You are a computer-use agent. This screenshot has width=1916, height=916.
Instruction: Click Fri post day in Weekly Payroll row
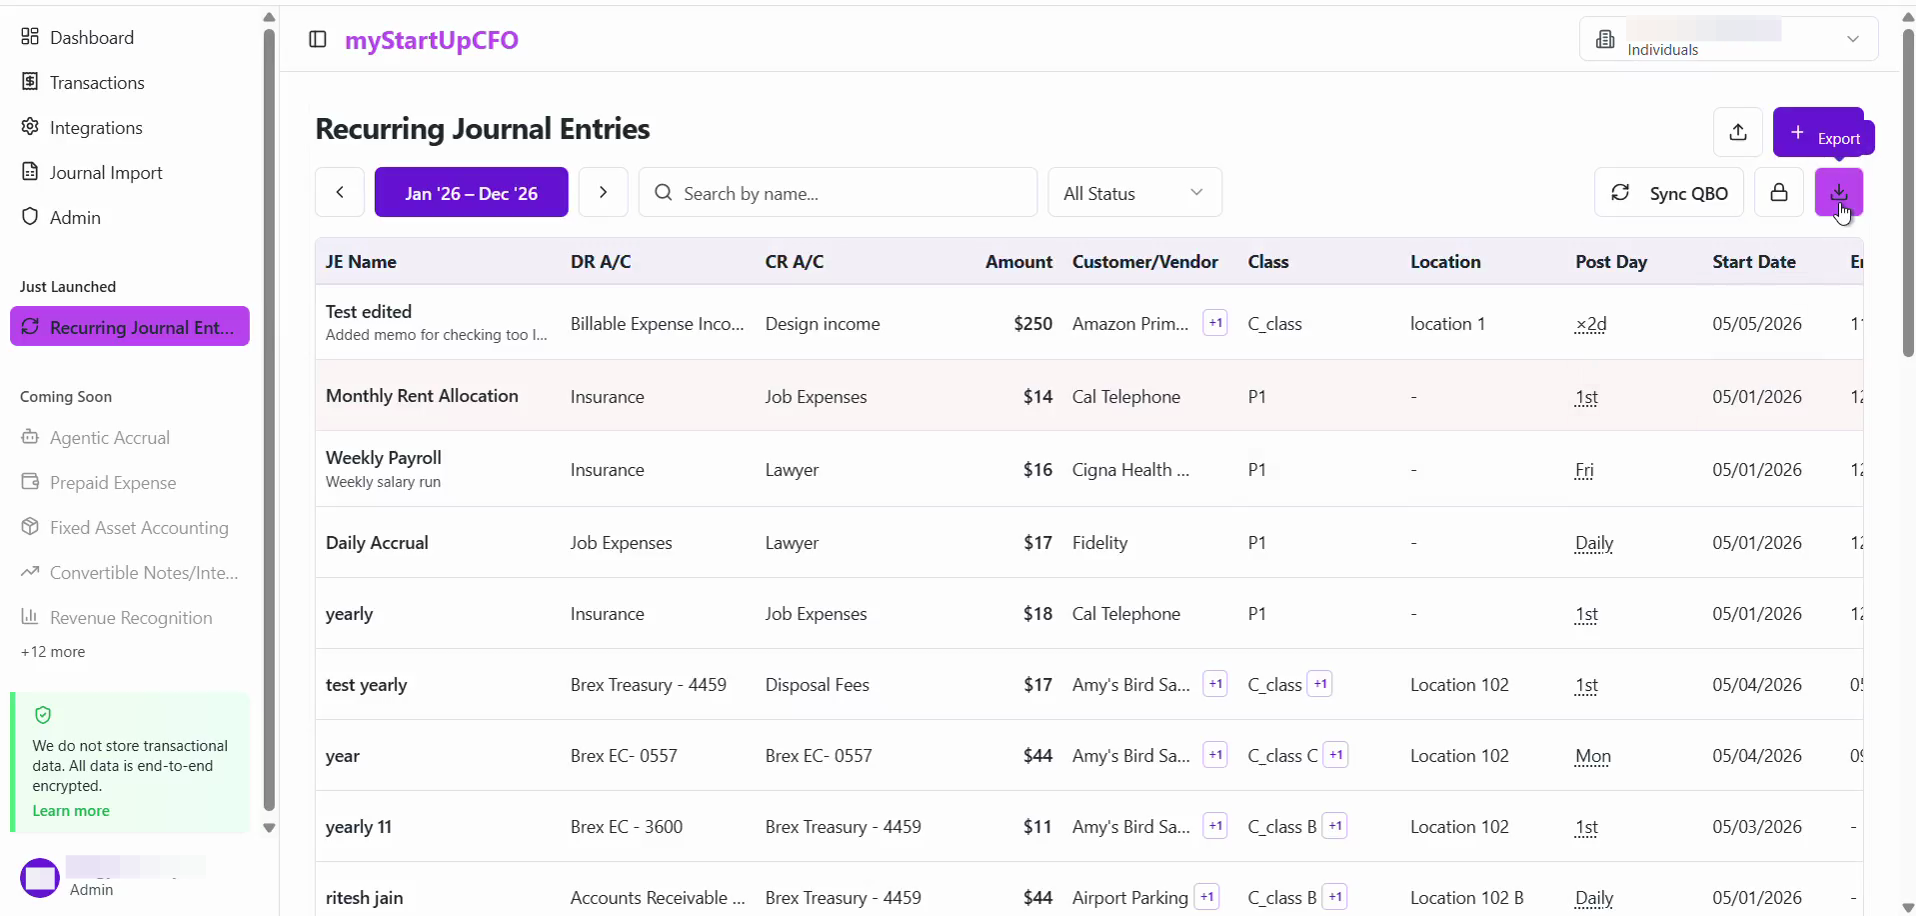click(x=1584, y=470)
